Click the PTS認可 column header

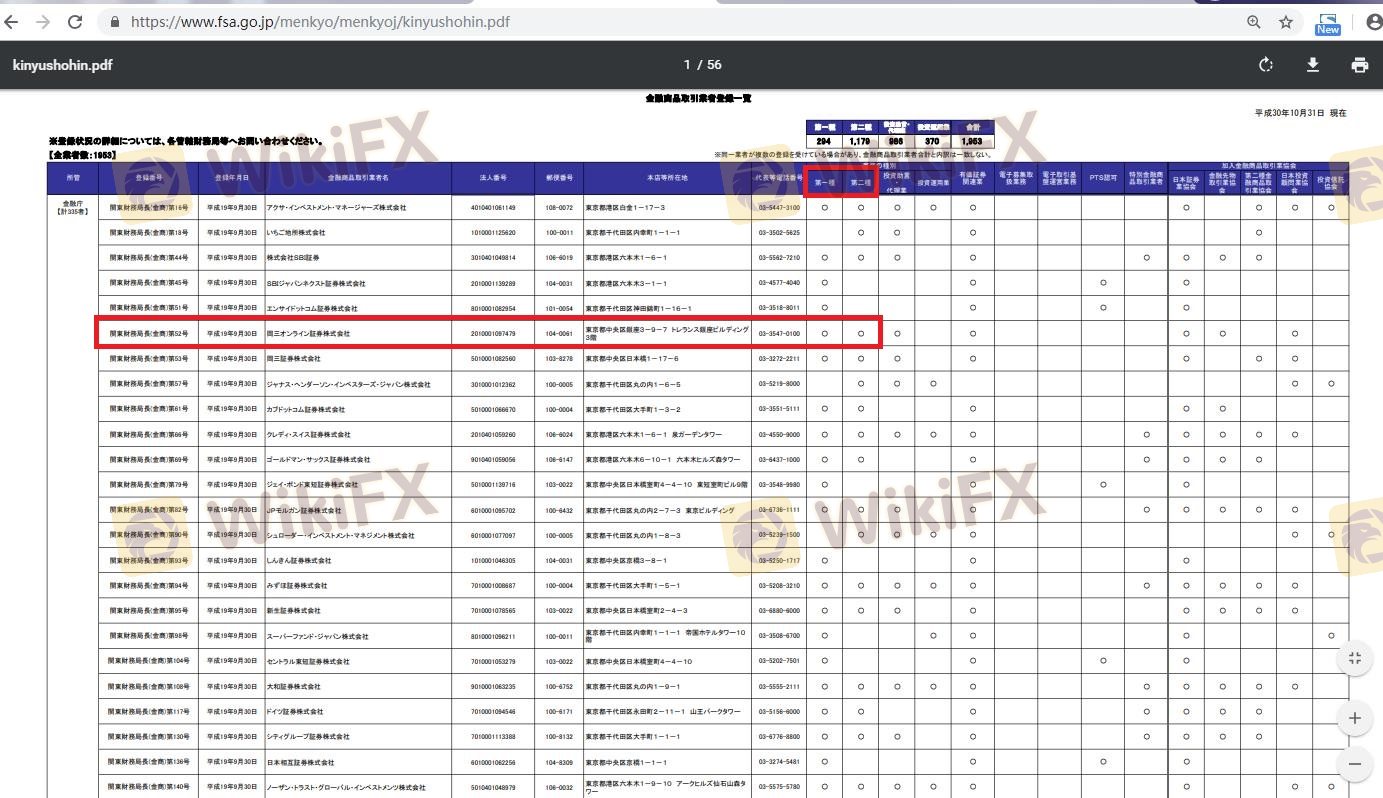tap(1102, 178)
